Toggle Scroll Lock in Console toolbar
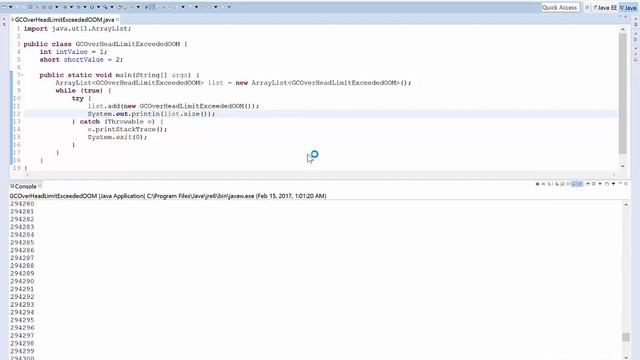 [562, 184]
